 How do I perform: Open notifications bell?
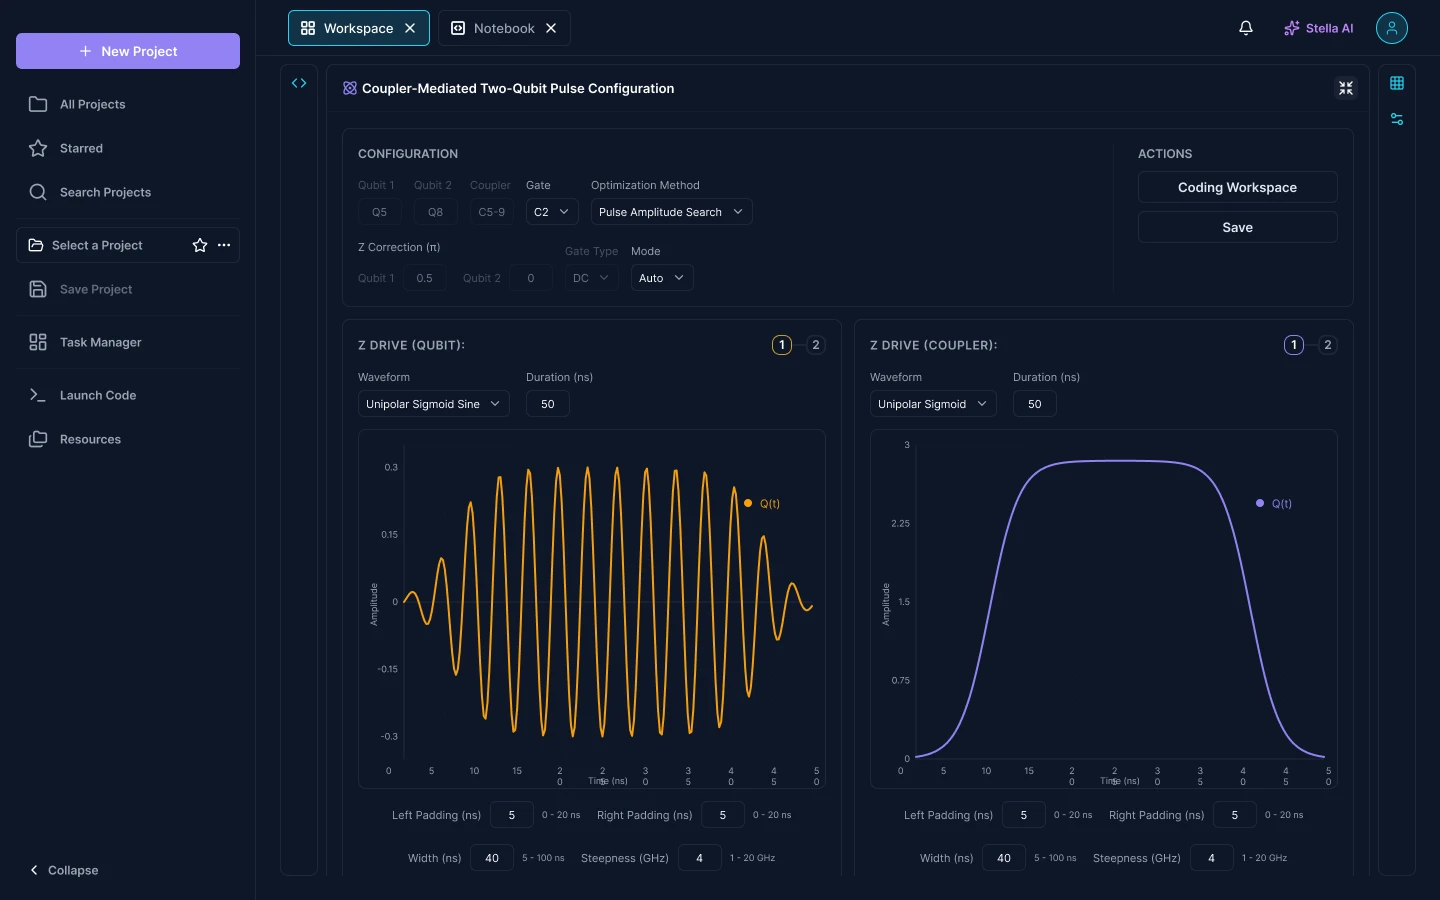pos(1246,28)
